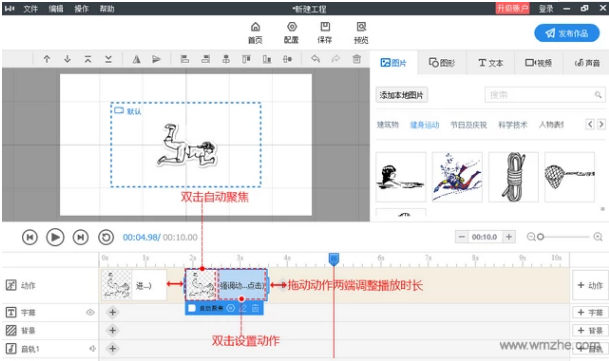Select the 健身运动 category
The image size is (609, 361).
click(425, 125)
